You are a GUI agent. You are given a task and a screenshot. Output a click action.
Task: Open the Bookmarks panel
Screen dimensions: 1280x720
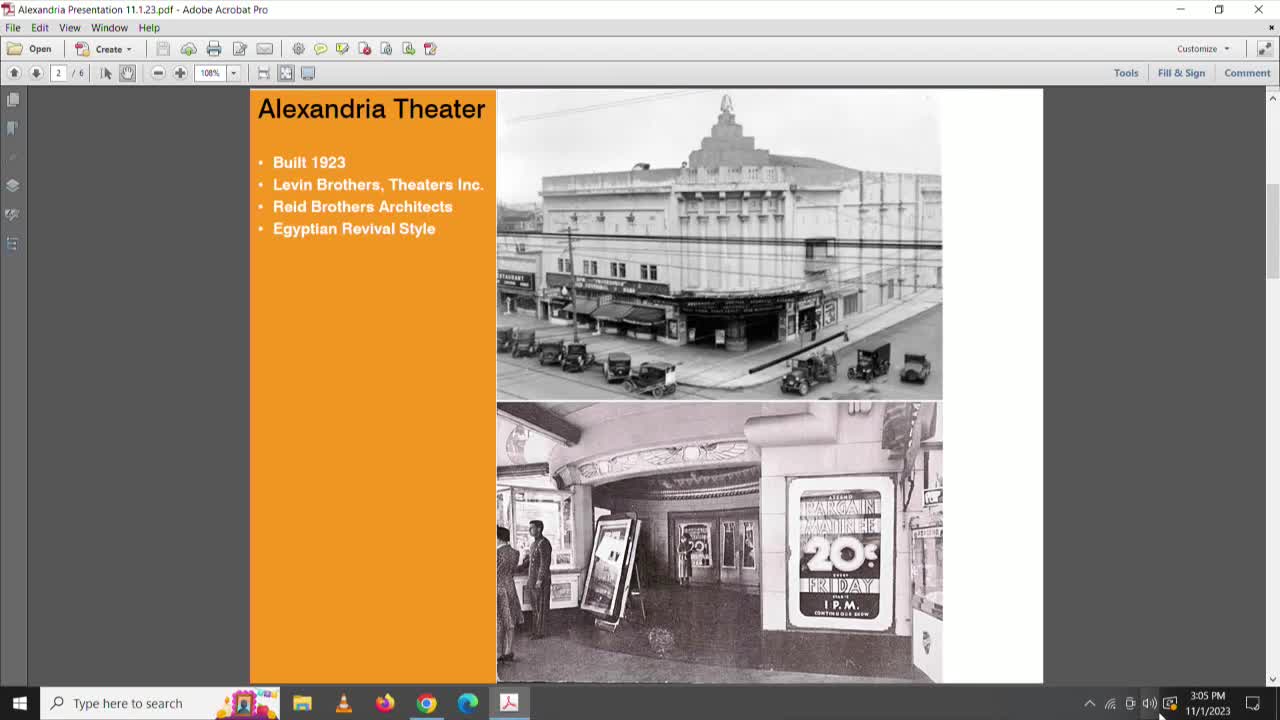[13, 128]
